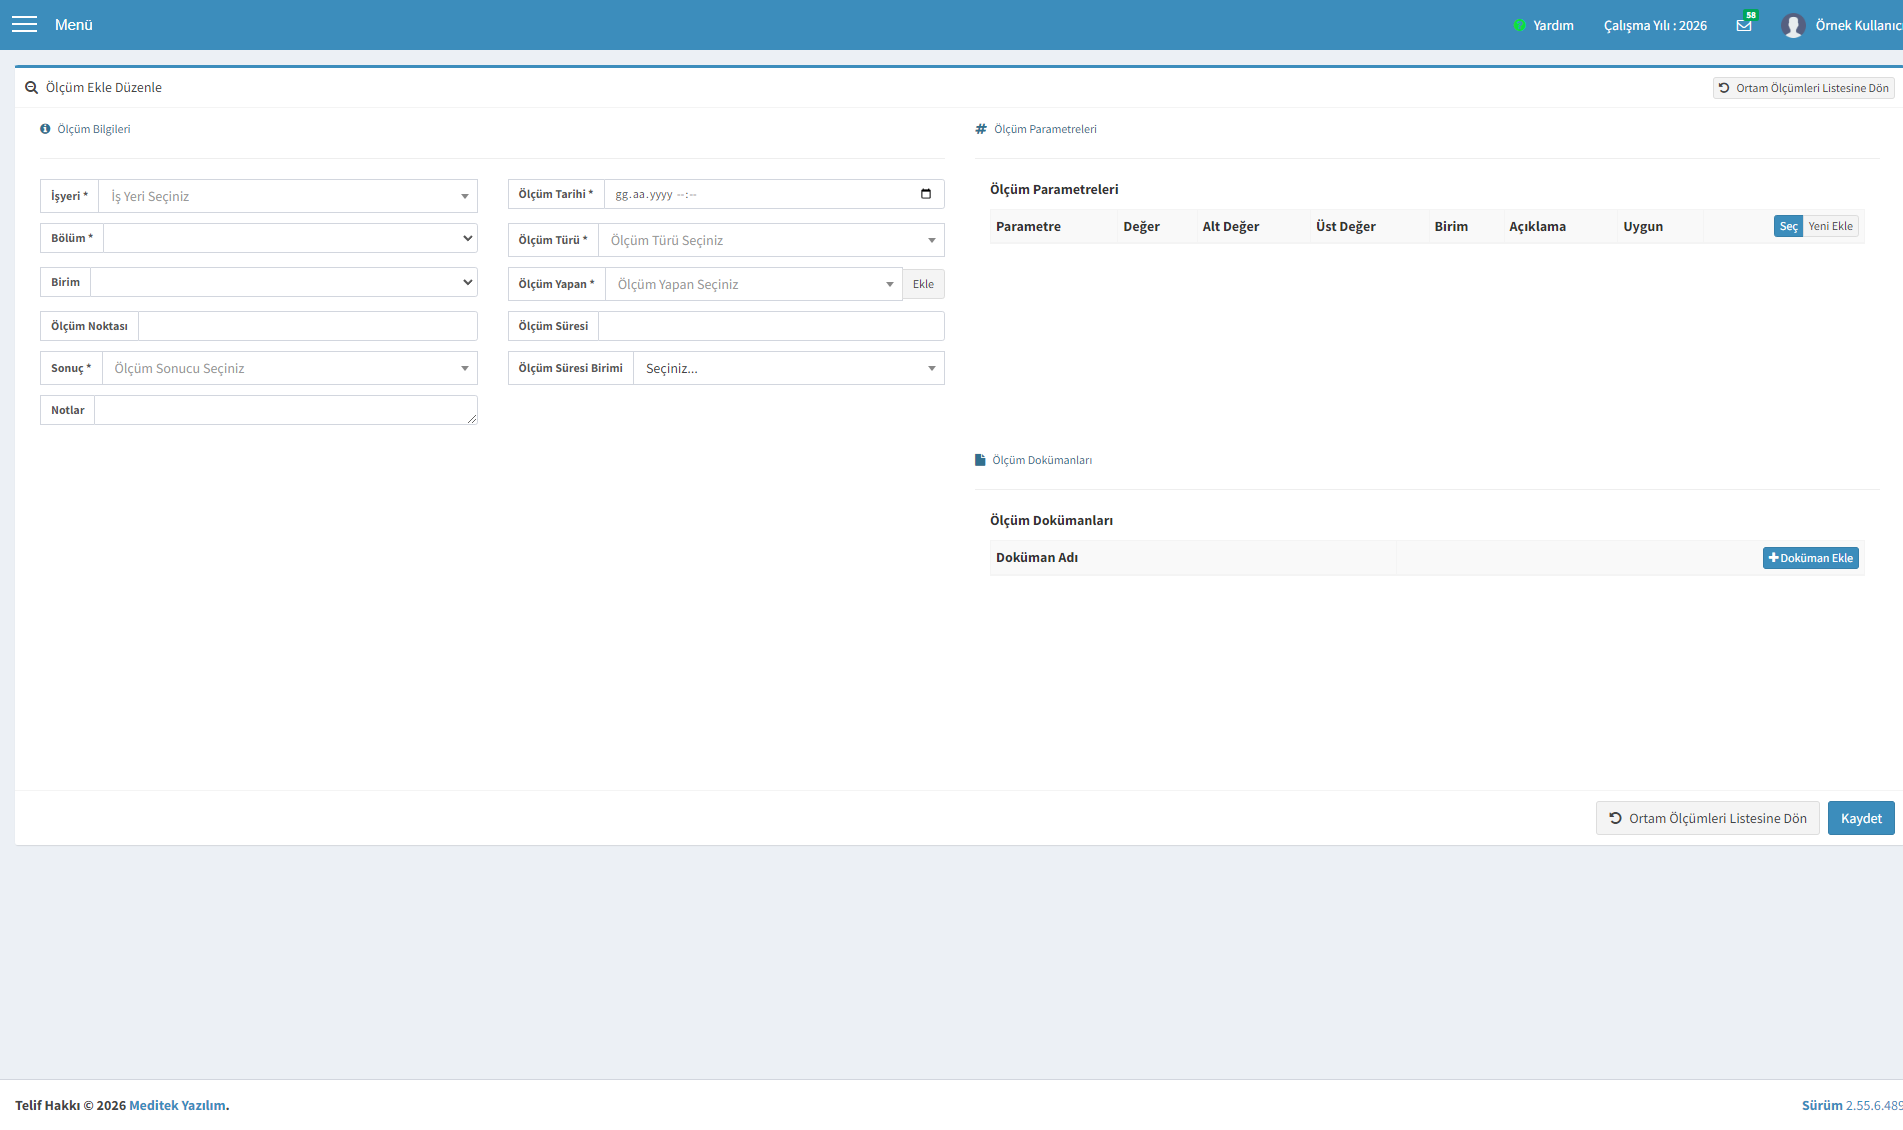Open the Sonuç result dropdown
The width and height of the screenshot is (1903, 1130).
pos(290,368)
